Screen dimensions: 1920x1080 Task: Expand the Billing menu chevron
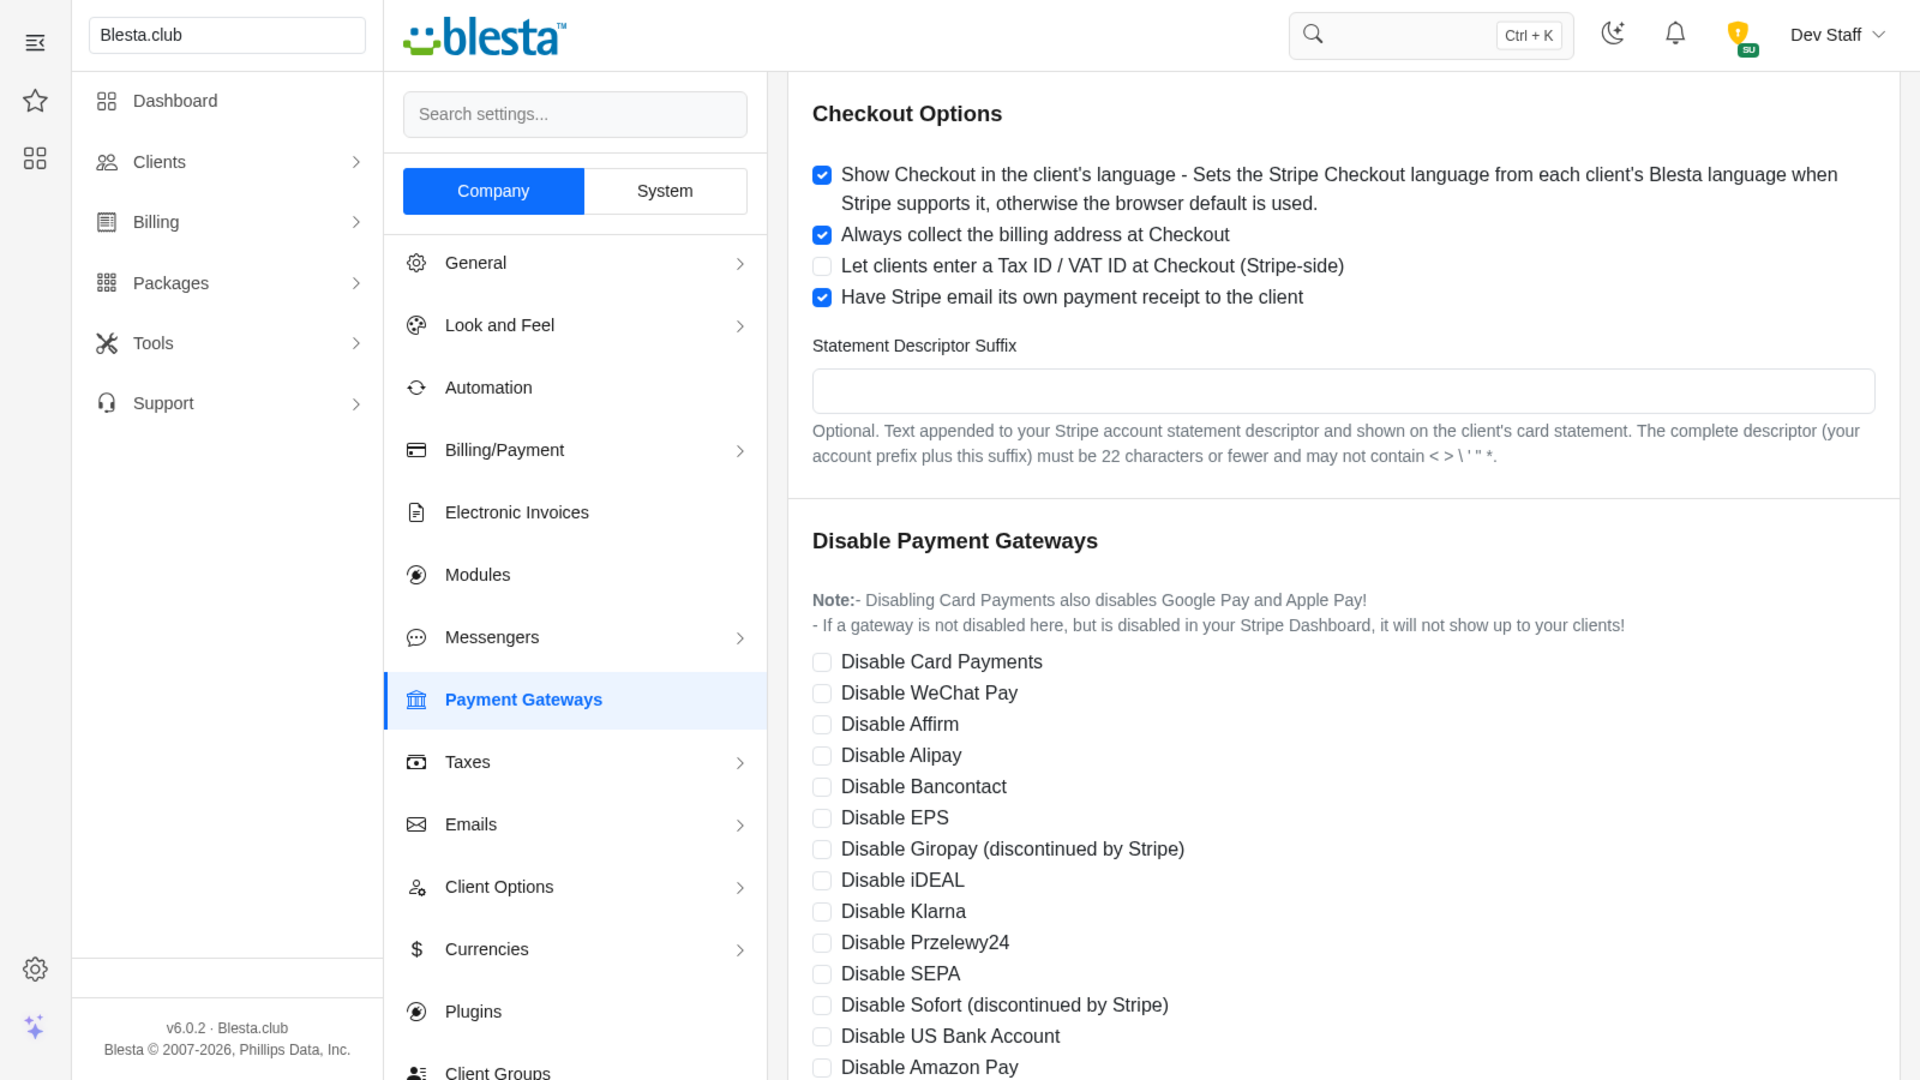356,222
